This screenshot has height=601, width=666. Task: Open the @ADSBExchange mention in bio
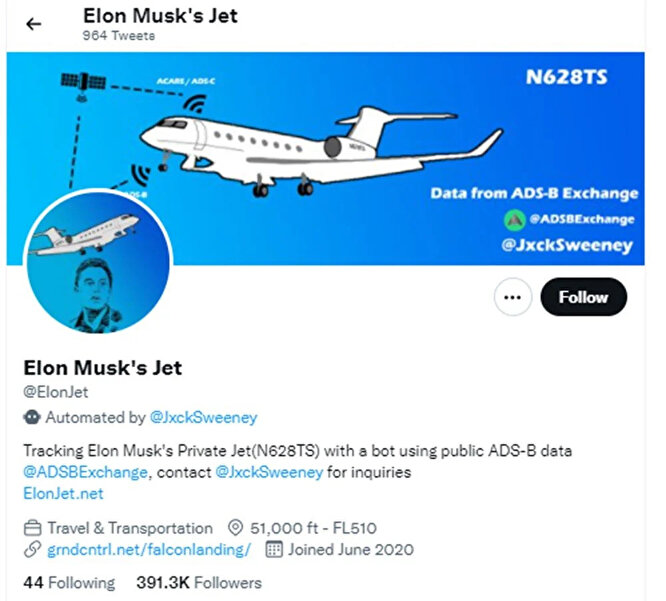pyautogui.click(x=85, y=471)
